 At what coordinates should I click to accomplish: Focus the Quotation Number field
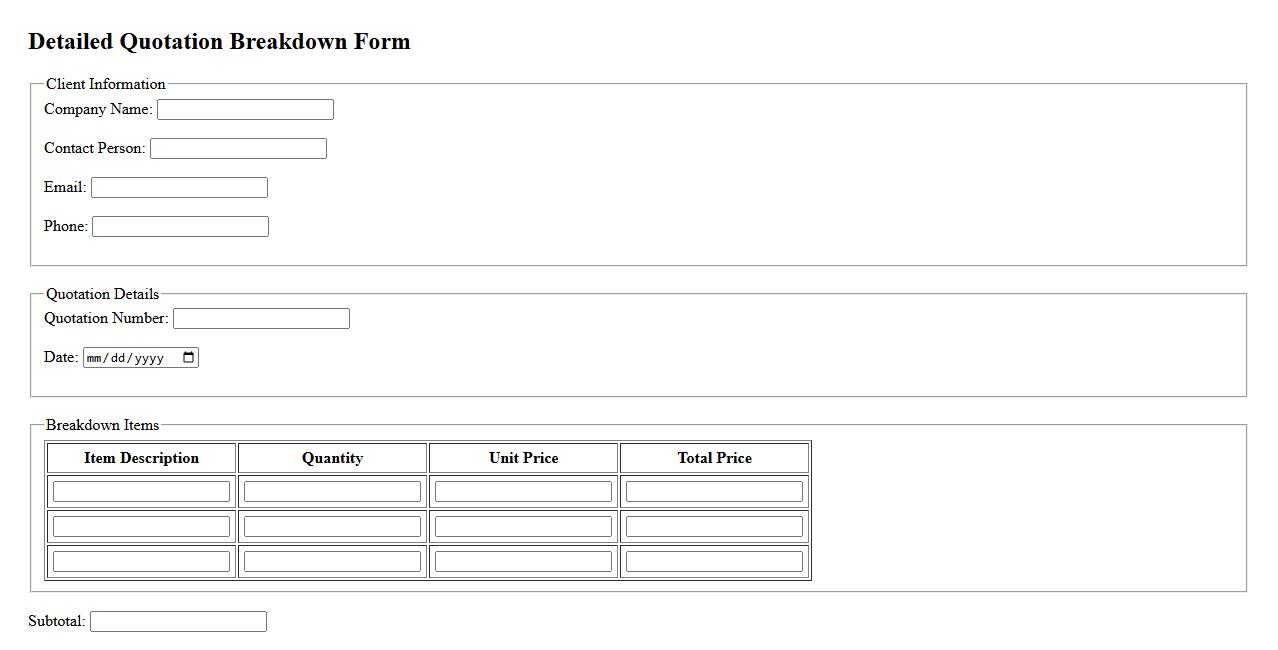[x=261, y=319]
